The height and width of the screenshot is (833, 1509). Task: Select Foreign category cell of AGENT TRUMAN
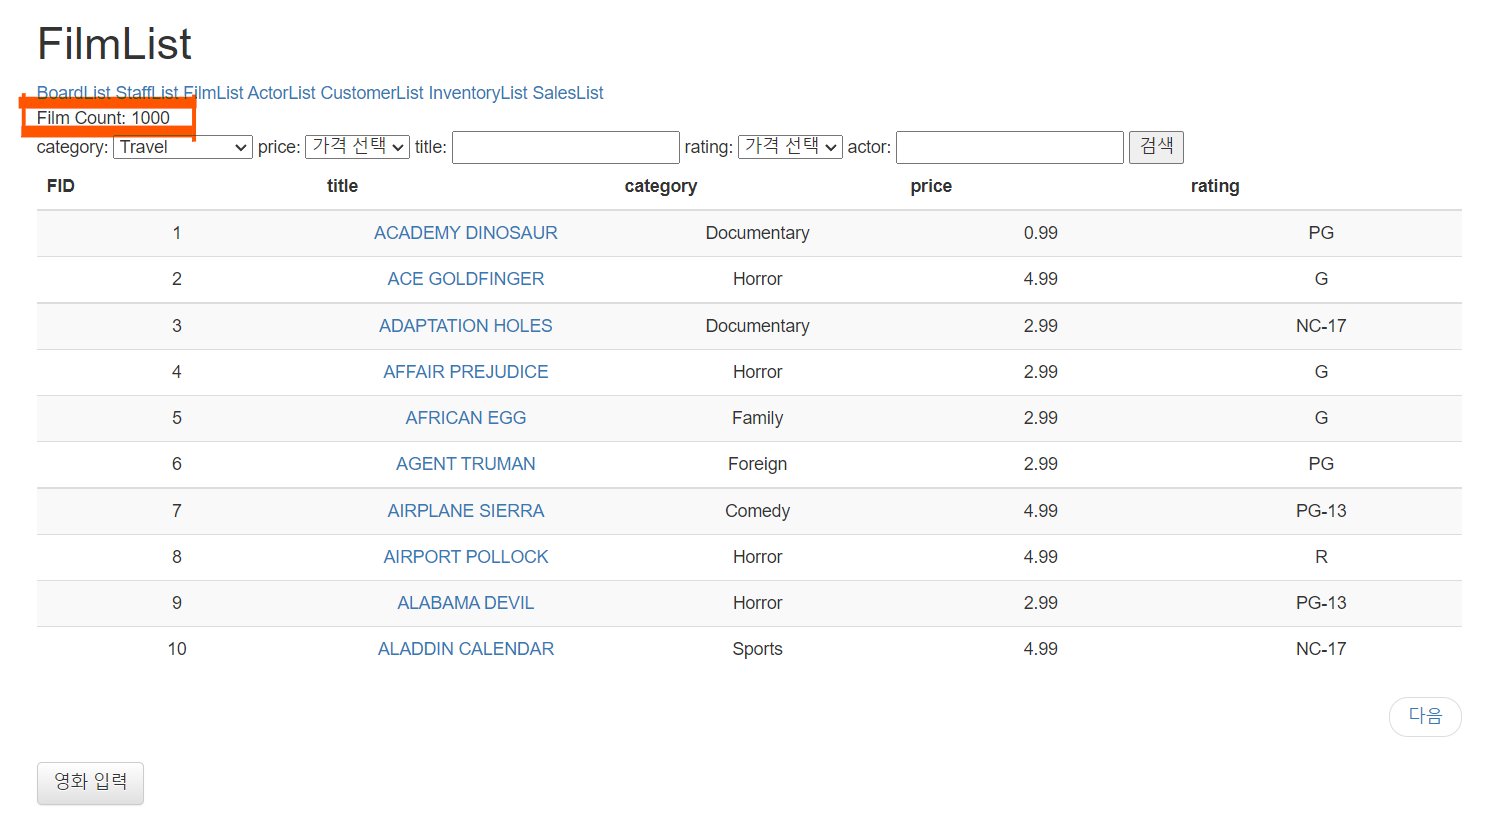point(757,464)
